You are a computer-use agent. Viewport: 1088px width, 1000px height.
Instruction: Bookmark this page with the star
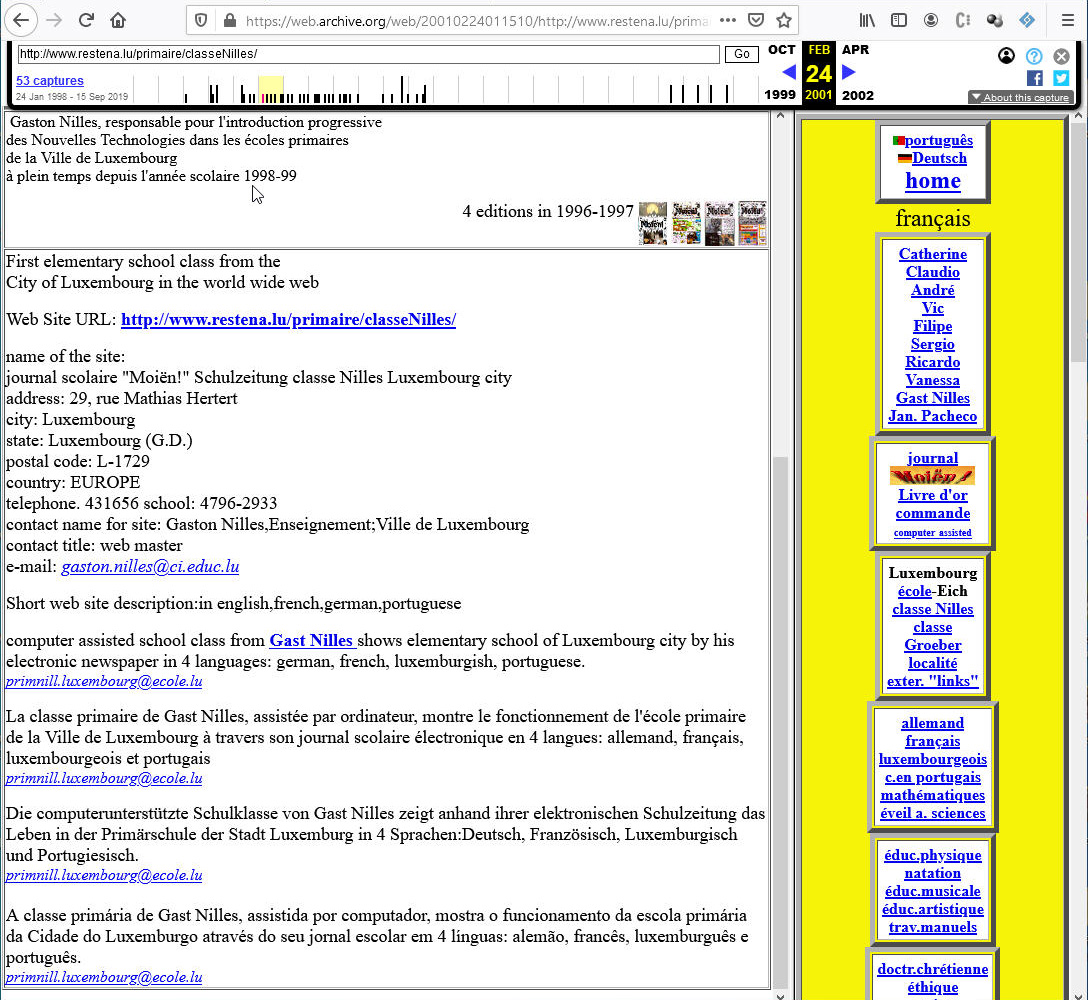[784, 20]
